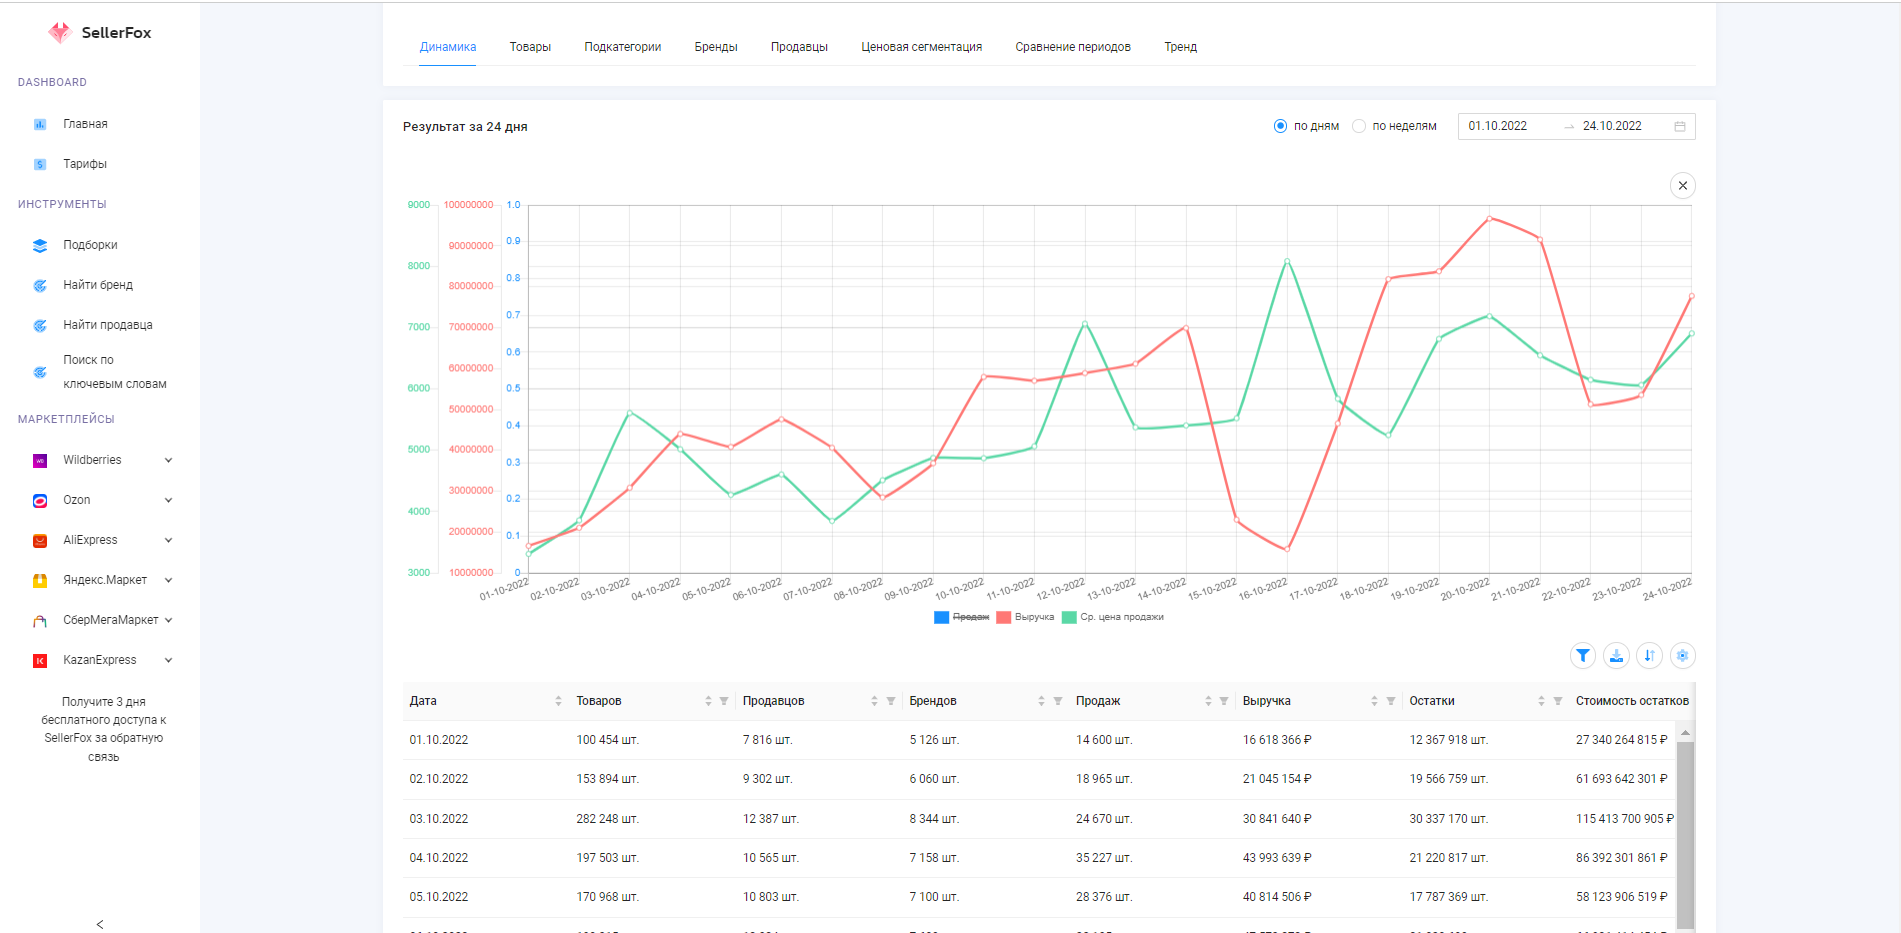1901x933 pixels.
Task: Click the sort arrows round button
Action: 1649,656
